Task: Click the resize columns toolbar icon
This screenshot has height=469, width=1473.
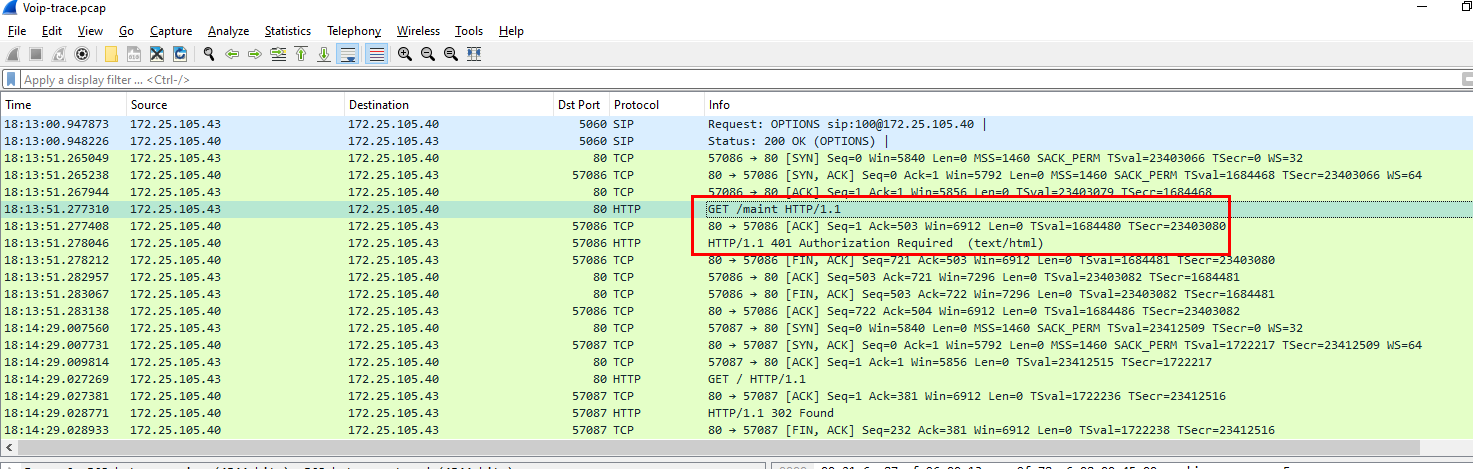Action: pyautogui.click(x=474, y=54)
